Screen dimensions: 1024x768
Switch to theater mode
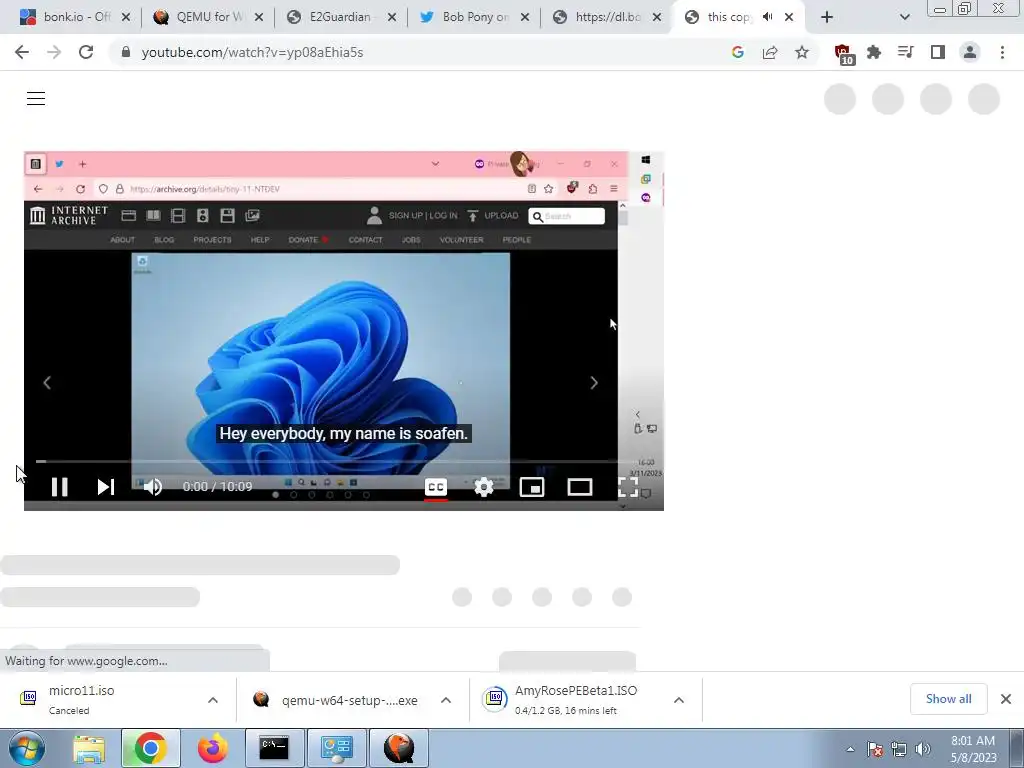(580, 487)
